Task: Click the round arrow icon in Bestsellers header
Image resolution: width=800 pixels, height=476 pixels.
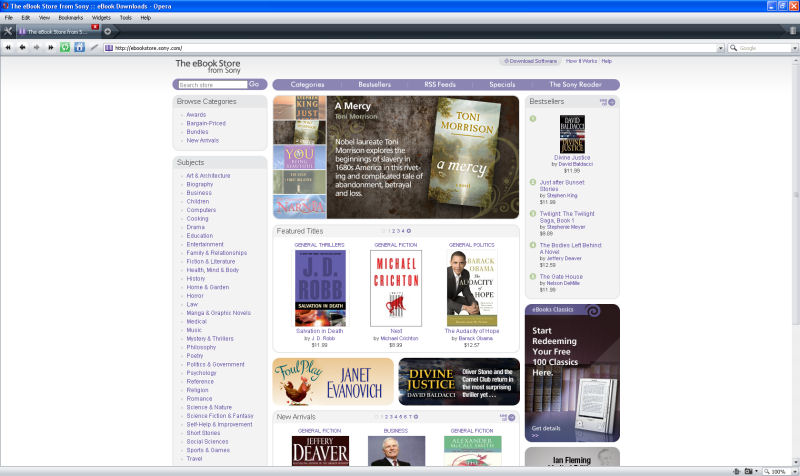Action: 612,102
